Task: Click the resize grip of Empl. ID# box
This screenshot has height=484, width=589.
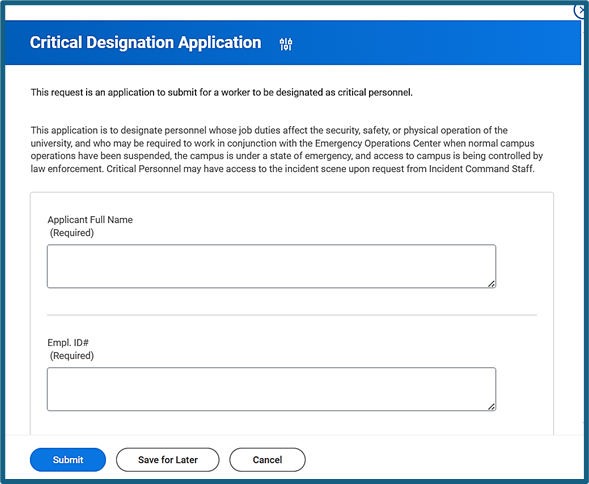Action: pos(491,406)
